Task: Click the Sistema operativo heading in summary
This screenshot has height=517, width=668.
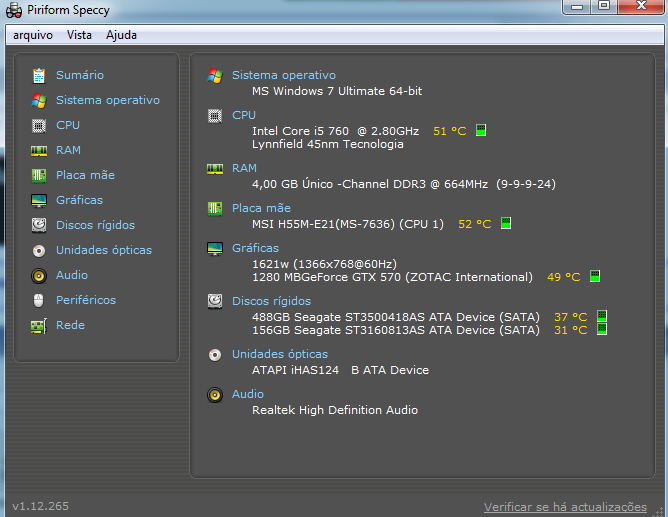Action: [284, 75]
